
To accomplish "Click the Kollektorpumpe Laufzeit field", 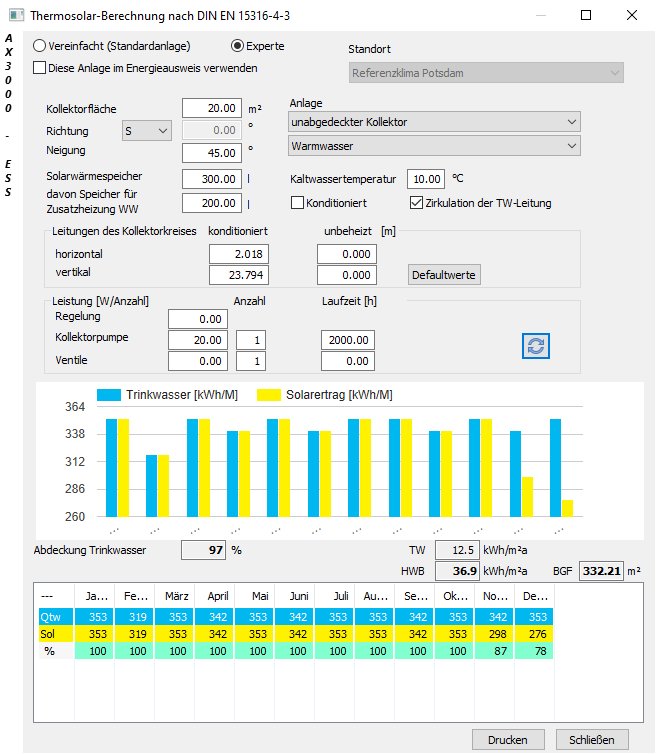I will 348,340.
